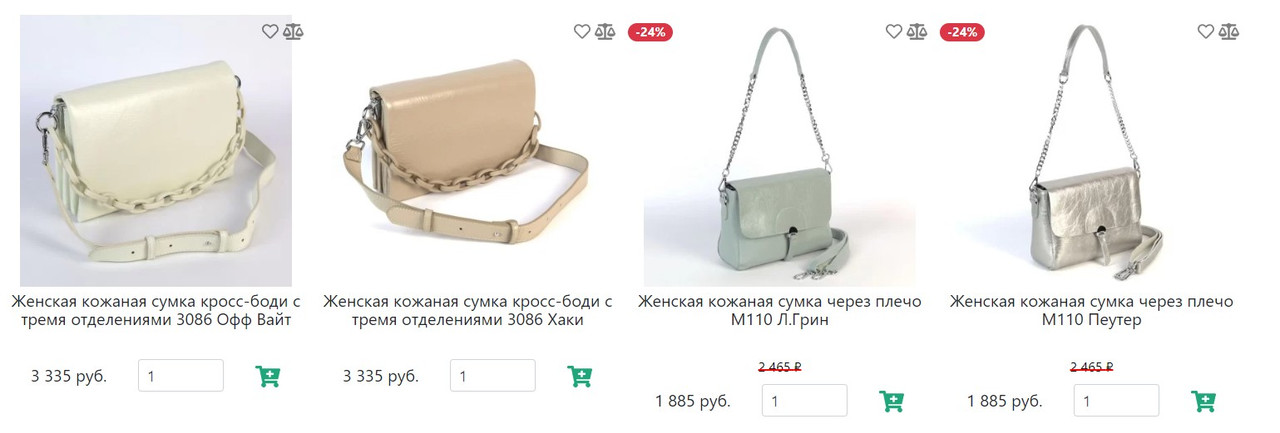This screenshot has width=1280, height=433.
Task: Click compare scales on M110 Л.Грин bag
Action: (917, 31)
